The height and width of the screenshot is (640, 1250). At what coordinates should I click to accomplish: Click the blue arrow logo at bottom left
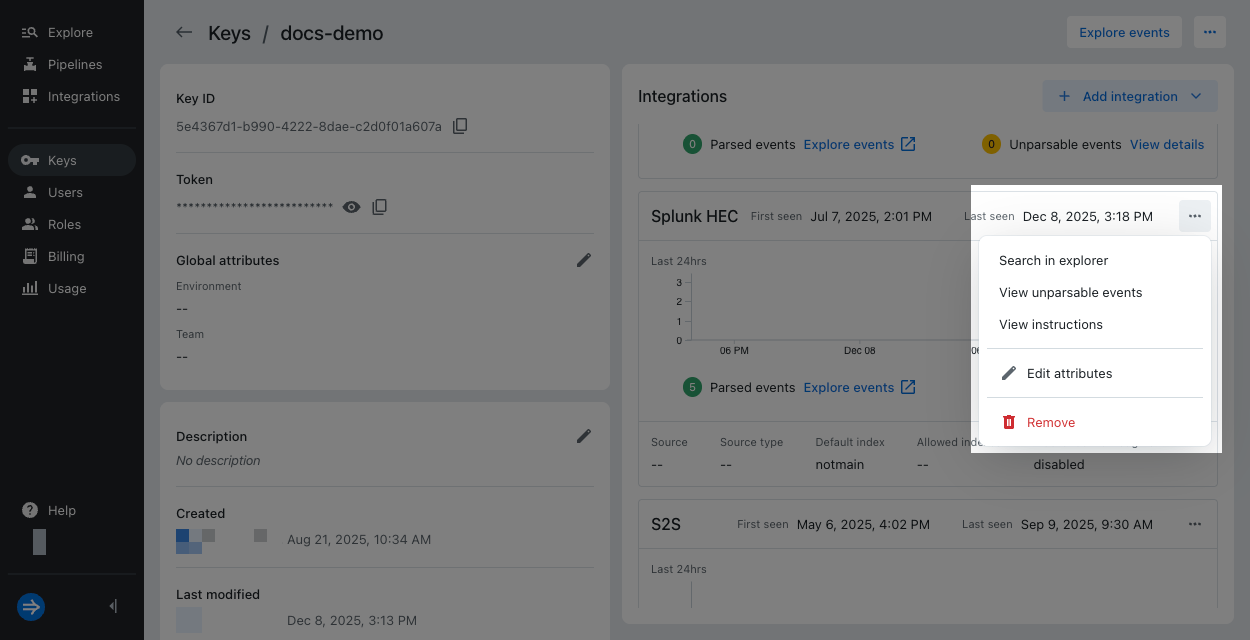[x=31, y=606]
